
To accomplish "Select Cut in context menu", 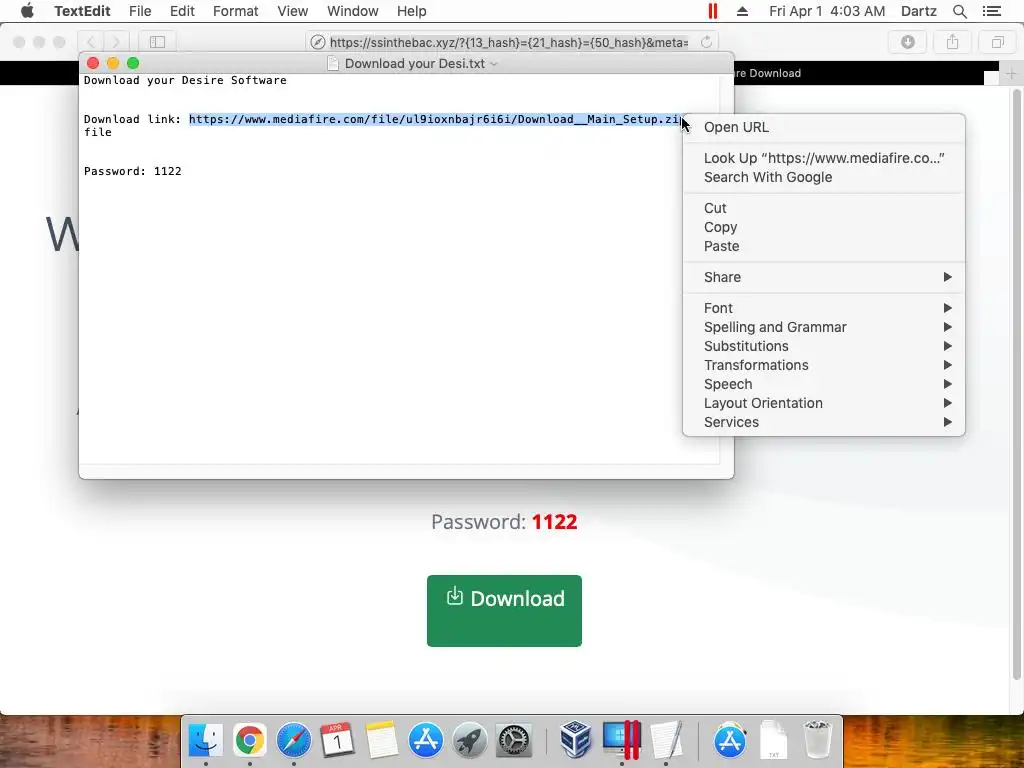I will tap(824, 208).
